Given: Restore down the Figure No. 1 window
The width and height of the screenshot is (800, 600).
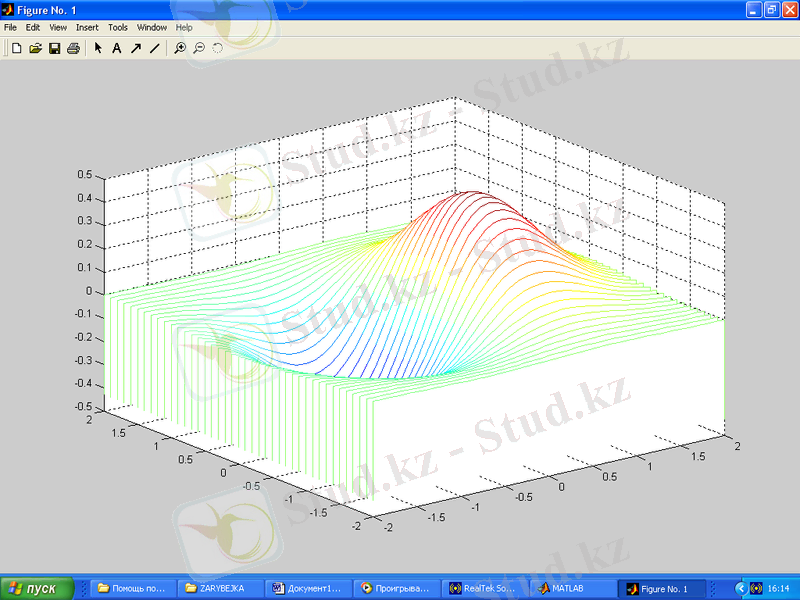Looking at the screenshot, I should coord(771,10).
